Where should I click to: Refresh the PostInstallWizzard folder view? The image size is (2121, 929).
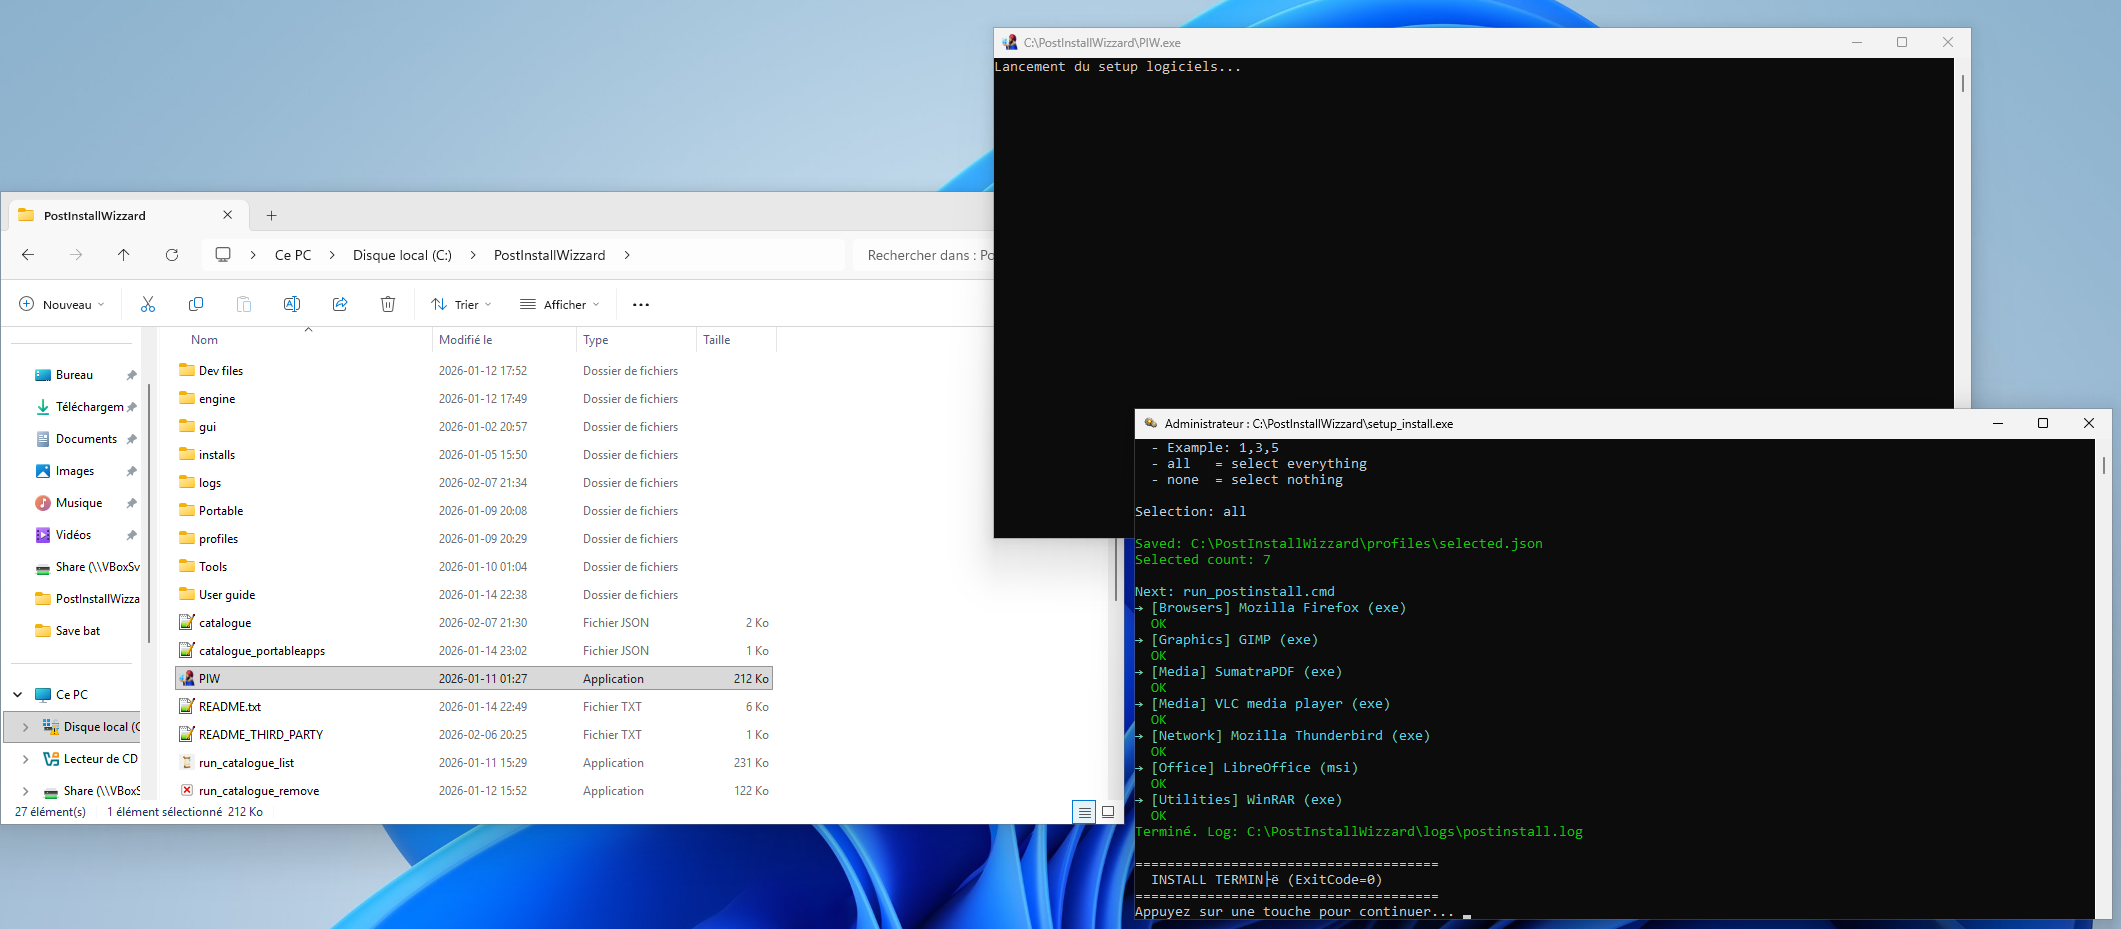click(172, 255)
